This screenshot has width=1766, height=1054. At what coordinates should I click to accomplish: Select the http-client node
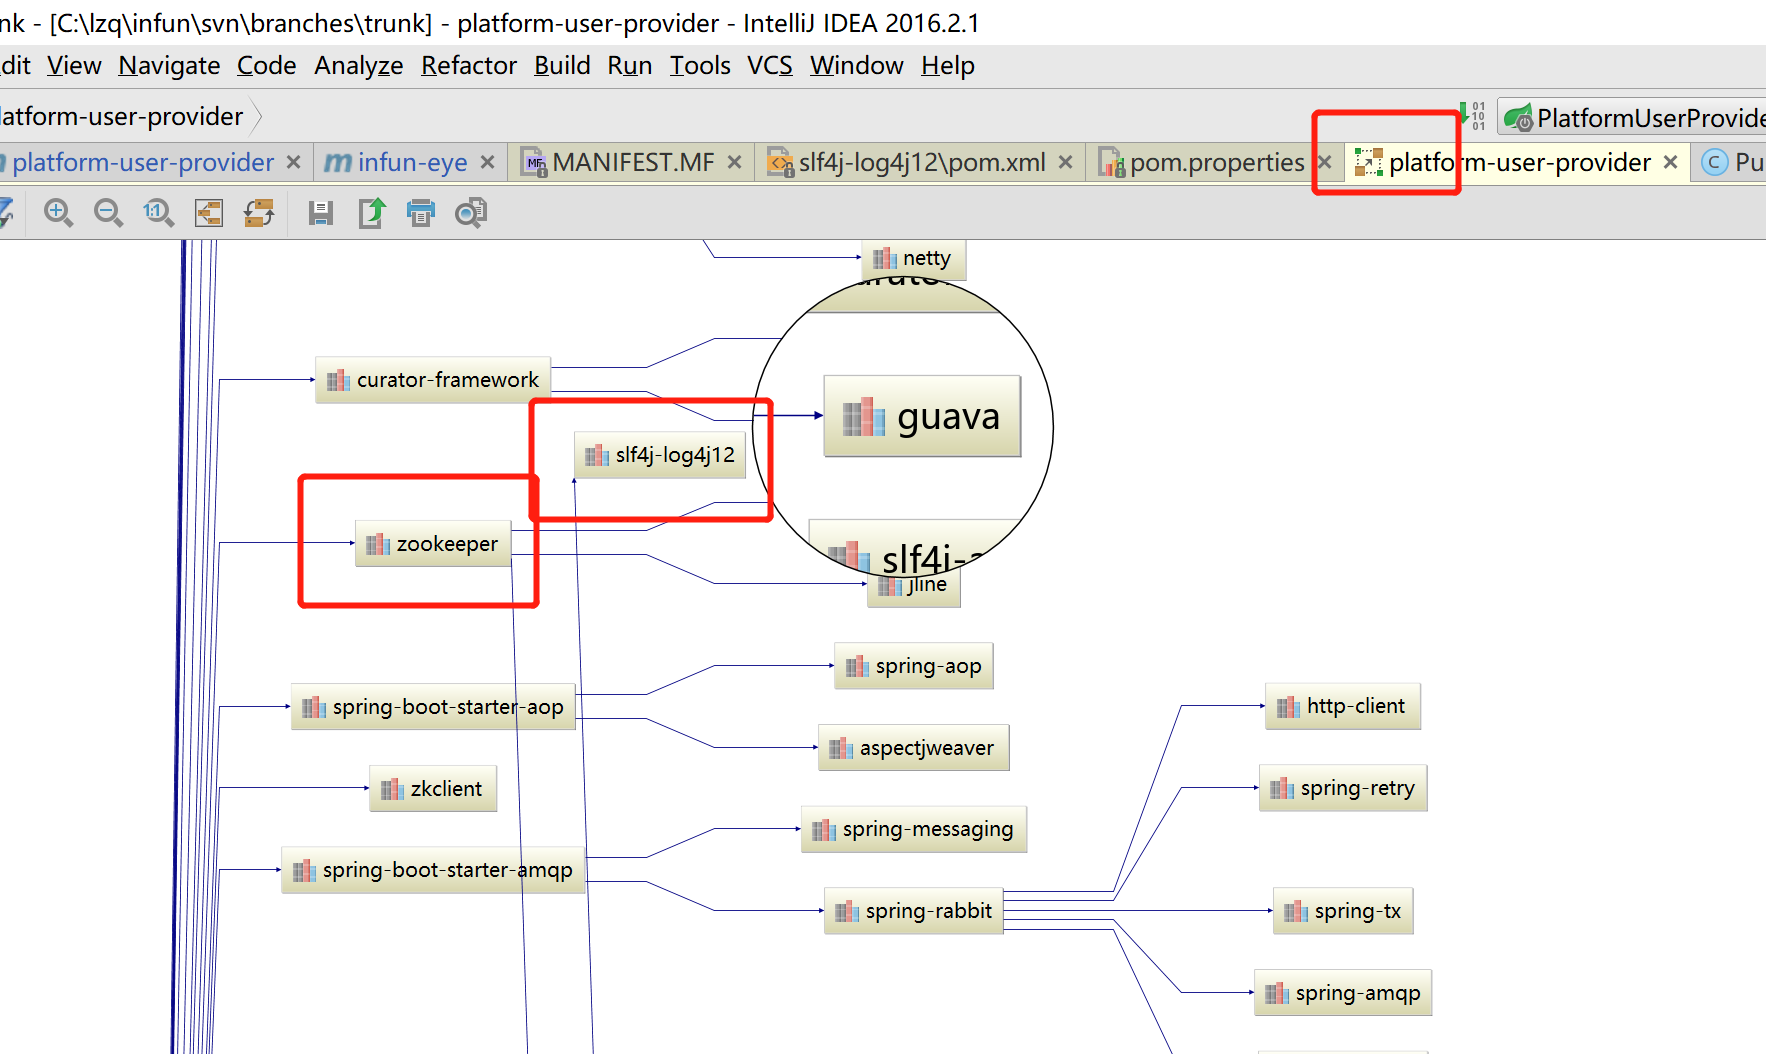(x=1343, y=706)
